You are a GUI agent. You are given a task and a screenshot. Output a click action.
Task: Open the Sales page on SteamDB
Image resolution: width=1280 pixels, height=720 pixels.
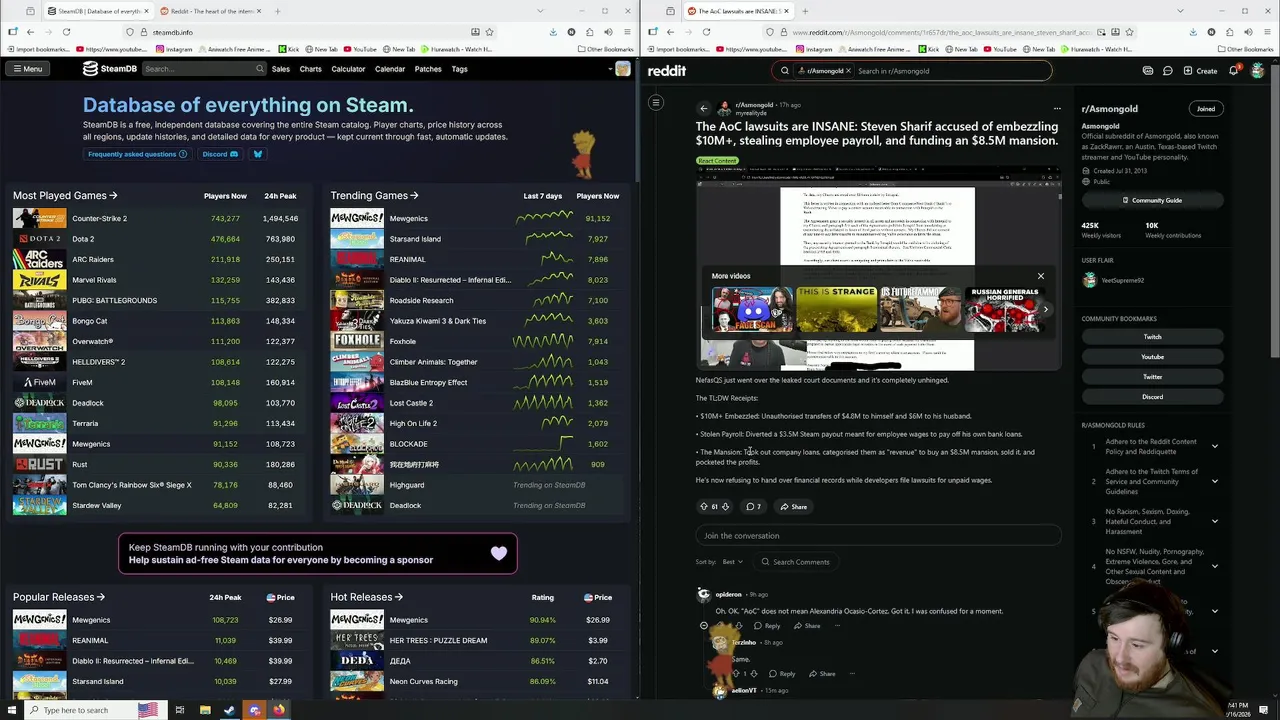pos(281,69)
